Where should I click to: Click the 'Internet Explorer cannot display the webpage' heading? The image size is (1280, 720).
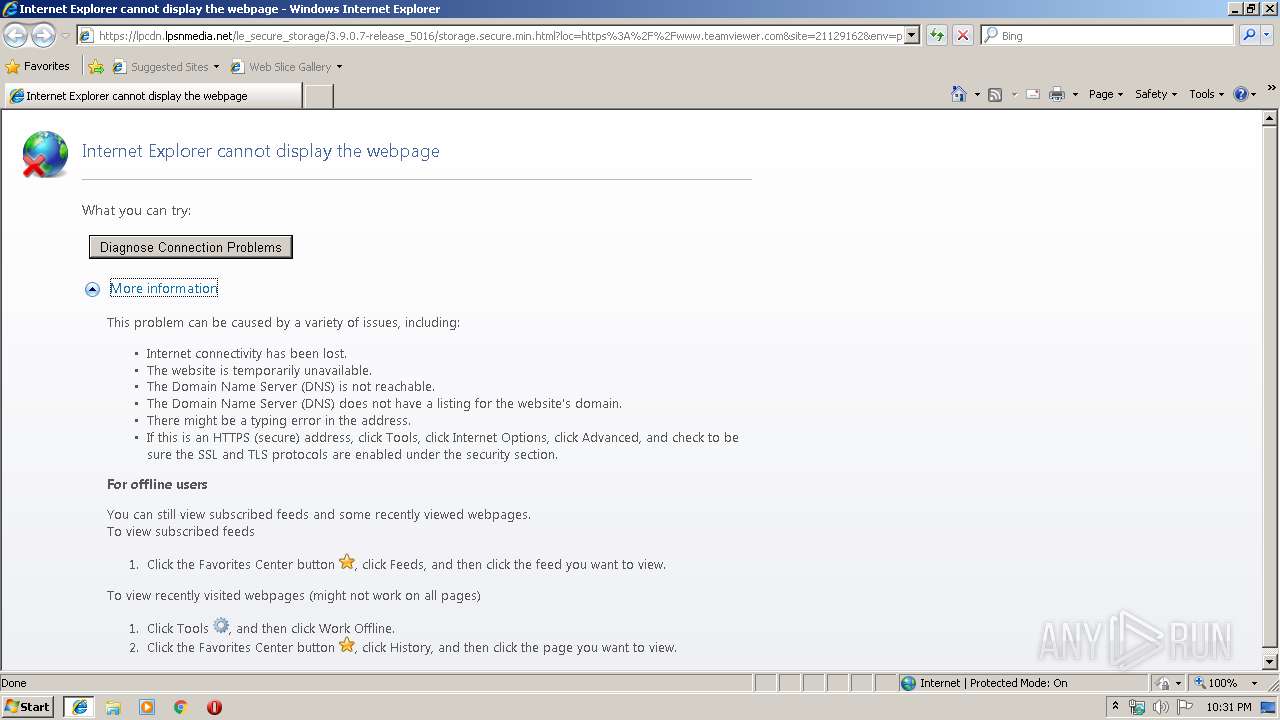[x=261, y=151]
